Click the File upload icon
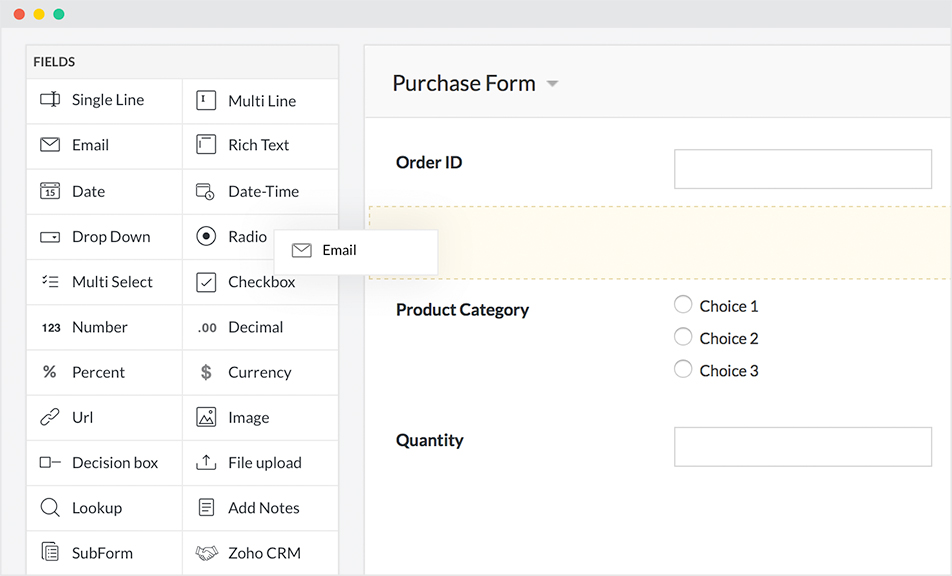The image size is (952, 576). [206, 462]
